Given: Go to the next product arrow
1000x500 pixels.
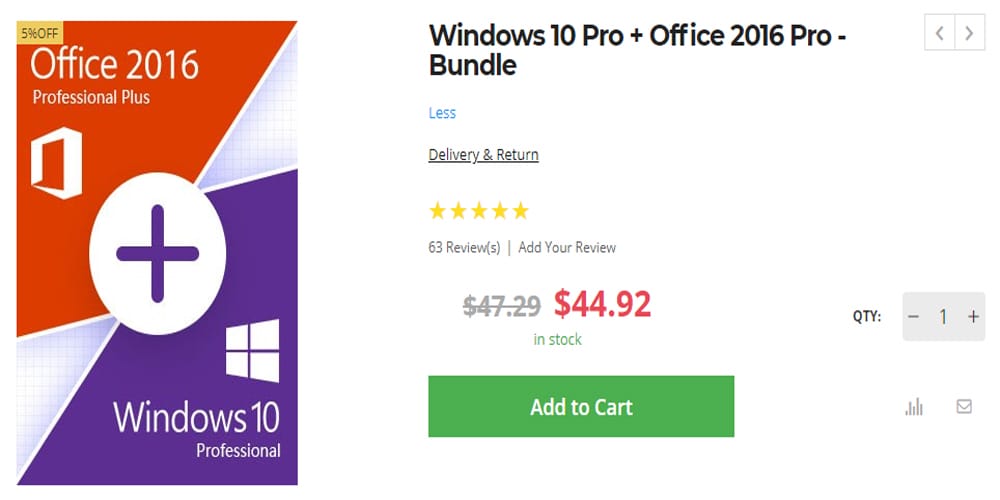Looking at the screenshot, I should pos(969,33).
